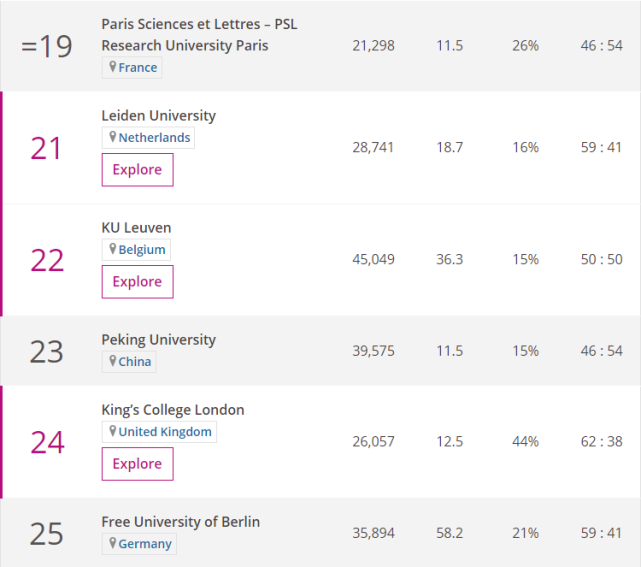
Task: Click the map pin icon beside Germany
Action: pos(113,544)
